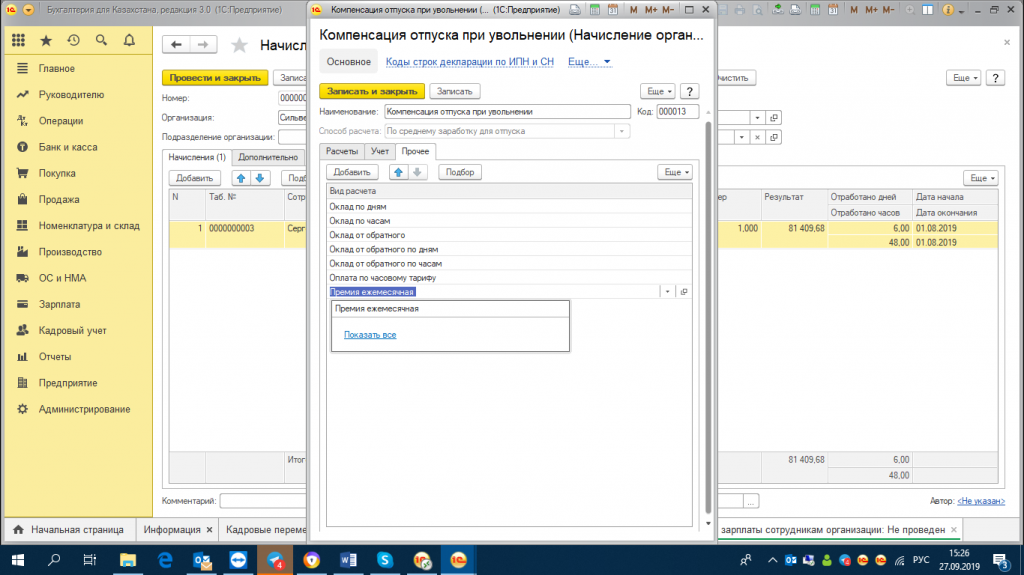Screen dimensions: 1024x575
Task: Open the Еще dropdown in Прочее tab toolbar
Action: click(675, 172)
